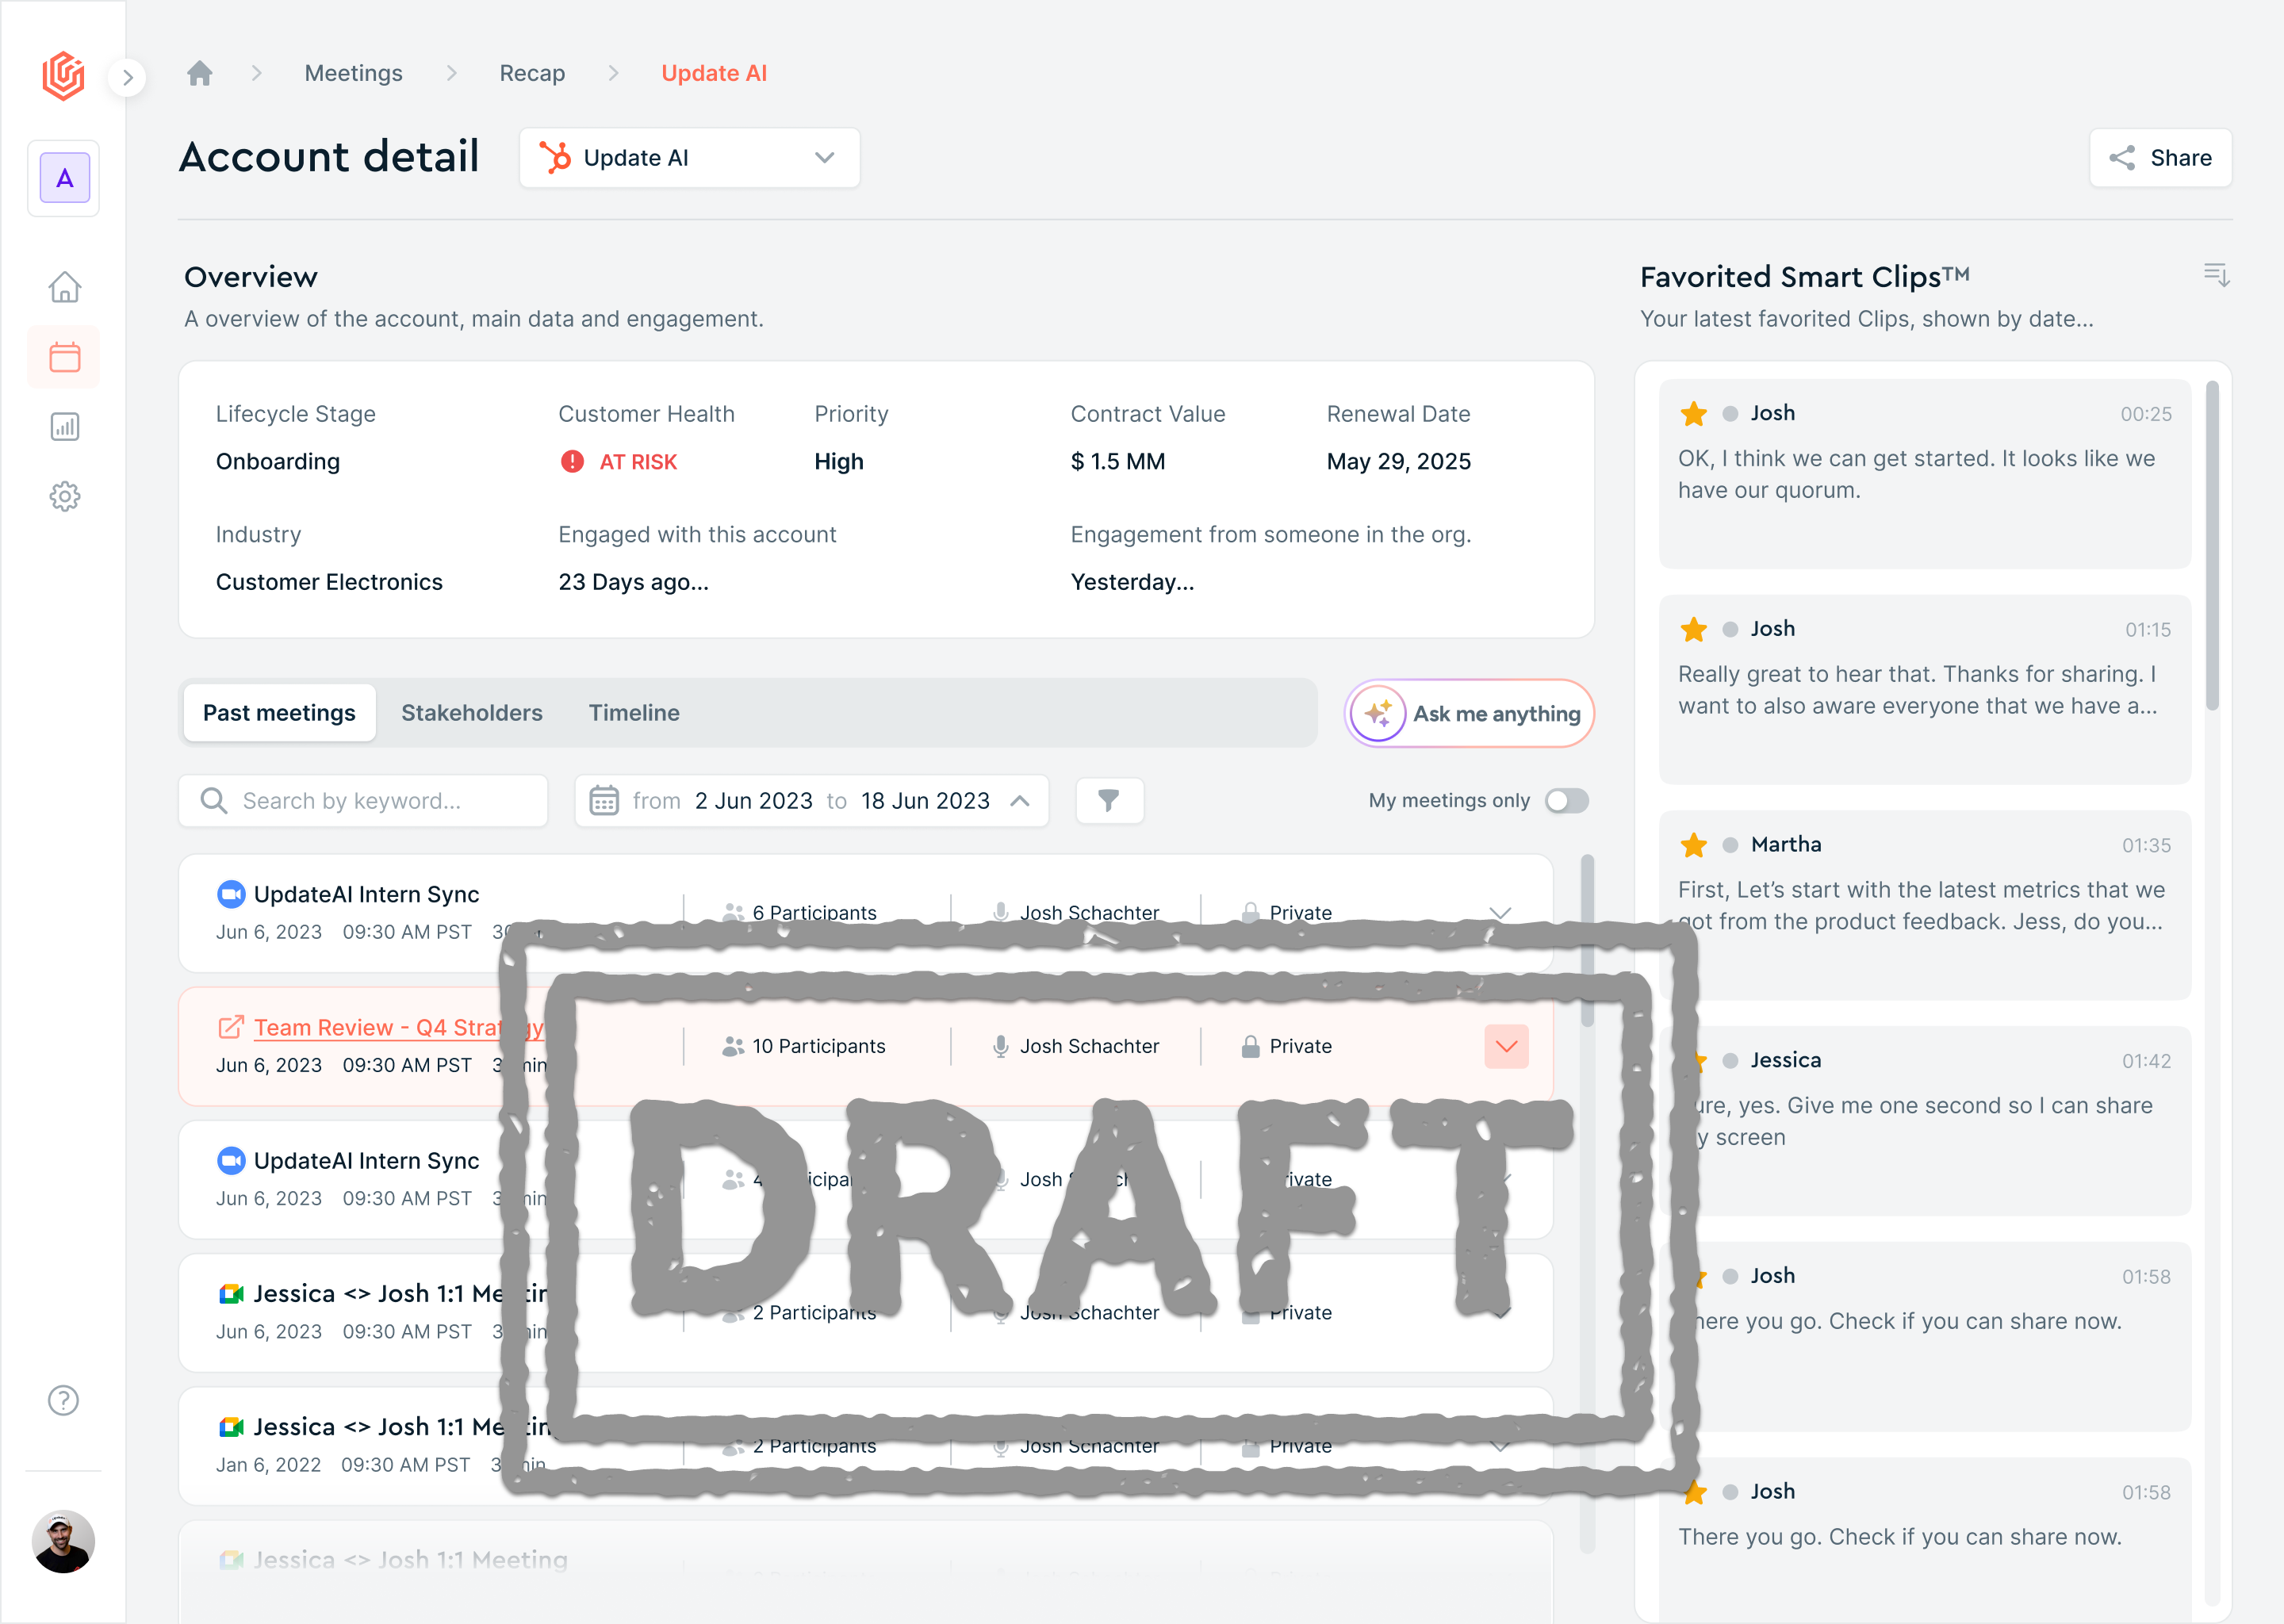
Task: Click the Update AI breadcrumb
Action: tap(714, 73)
